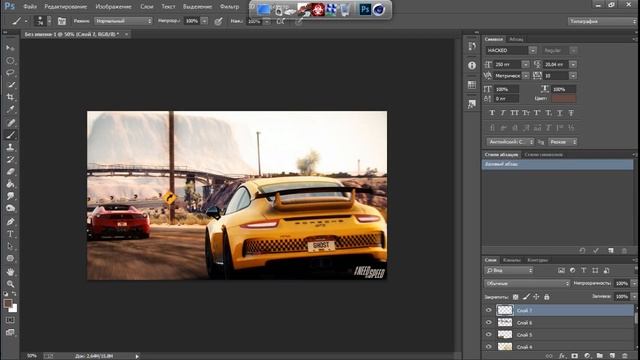The height and width of the screenshot is (360, 640).
Task: Create new adjustment layer icon
Action: 587,356
